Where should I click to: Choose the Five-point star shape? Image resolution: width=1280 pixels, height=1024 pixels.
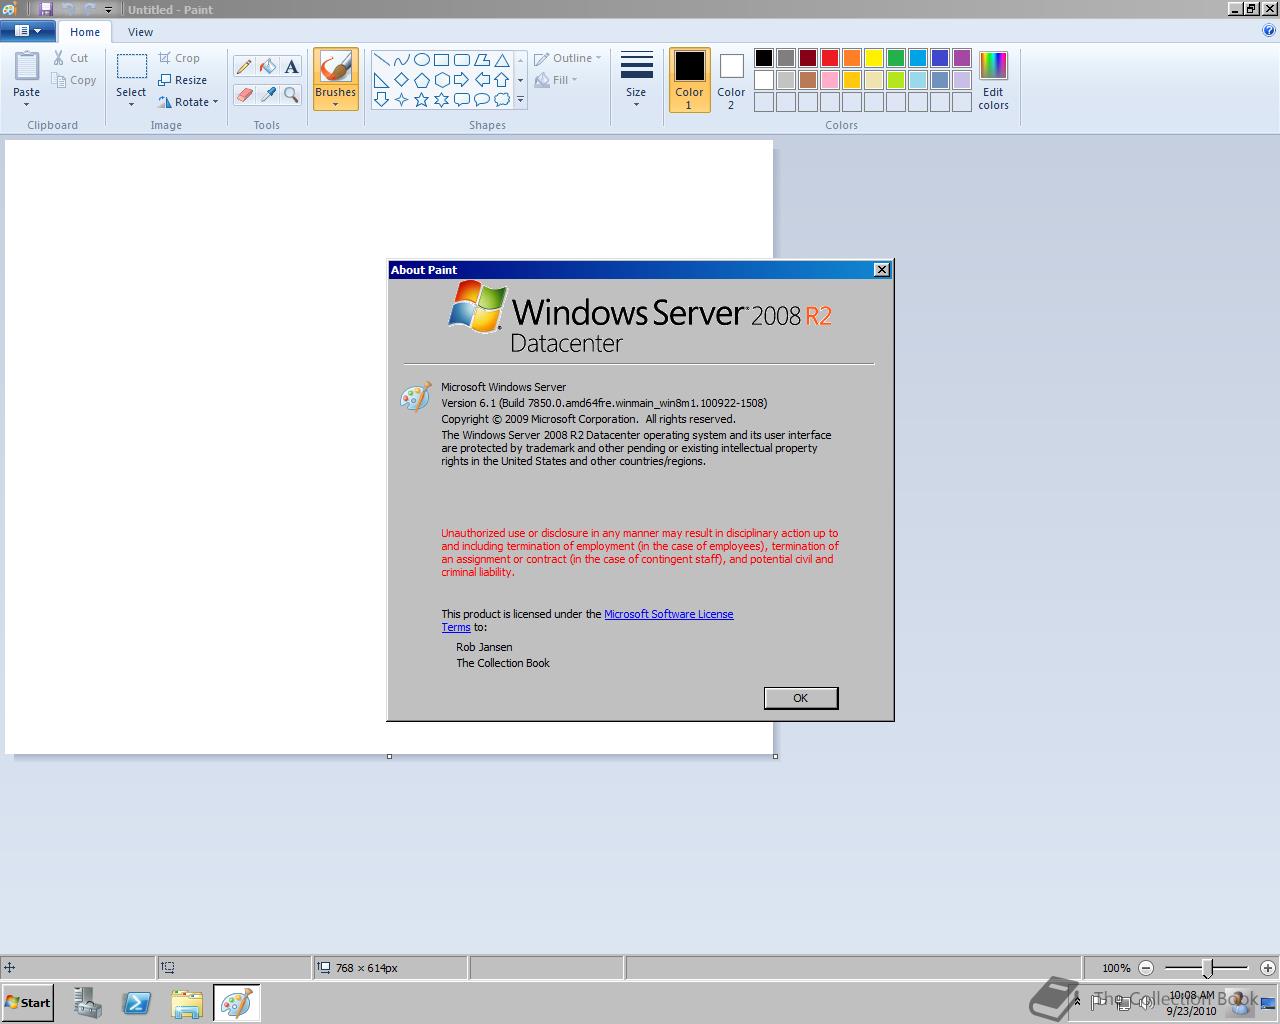point(421,100)
